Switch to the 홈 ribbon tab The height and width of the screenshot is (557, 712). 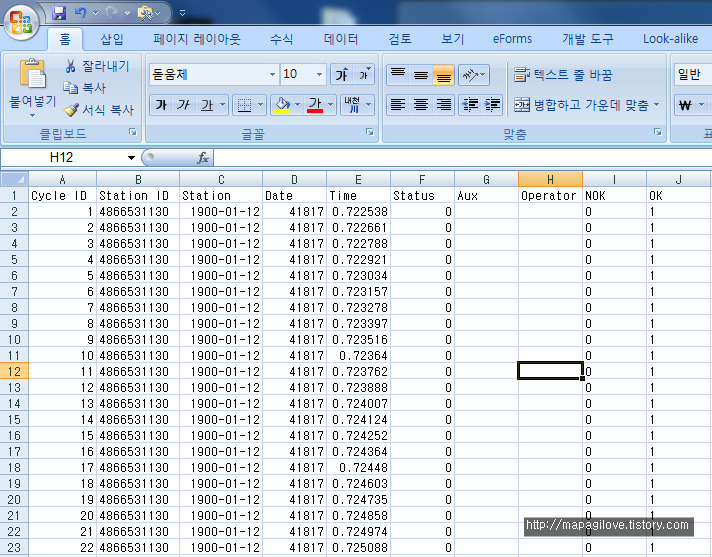coord(65,39)
